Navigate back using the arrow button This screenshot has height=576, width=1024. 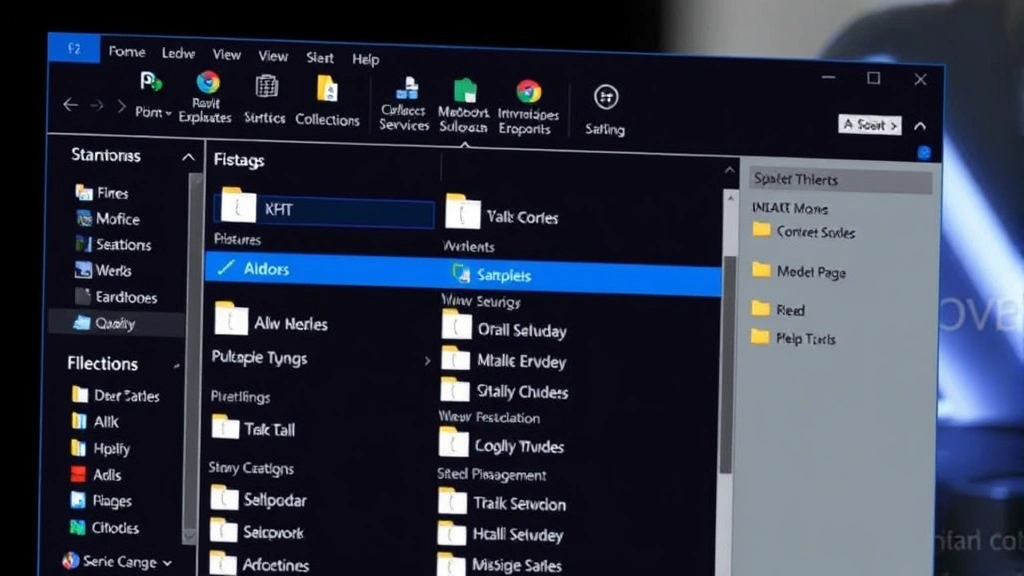tap(70, 104)
